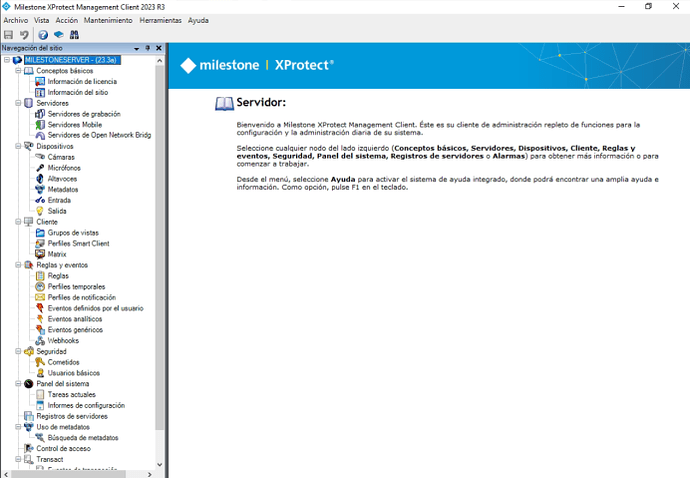The height and width of the screenshot is (478, 690).
Task: Click the Matrix icon
Action: pyautogui.click(x=40, y=254)
